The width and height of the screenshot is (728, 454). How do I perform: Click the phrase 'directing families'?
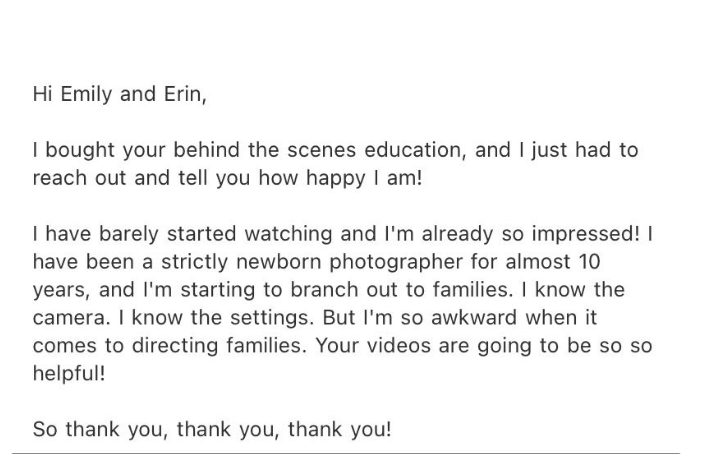[x=217, y=346]
